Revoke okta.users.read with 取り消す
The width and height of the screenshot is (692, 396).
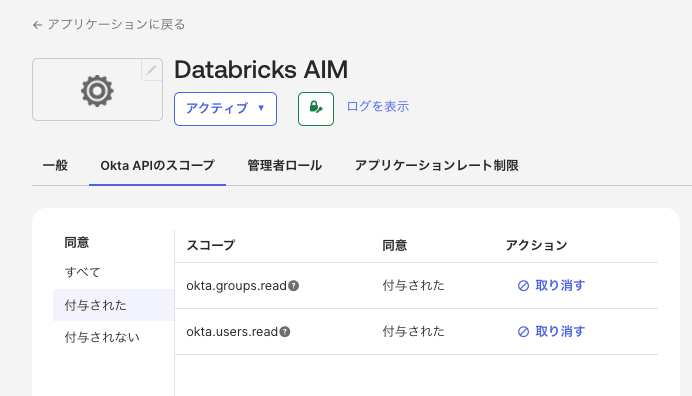[551, 332]
